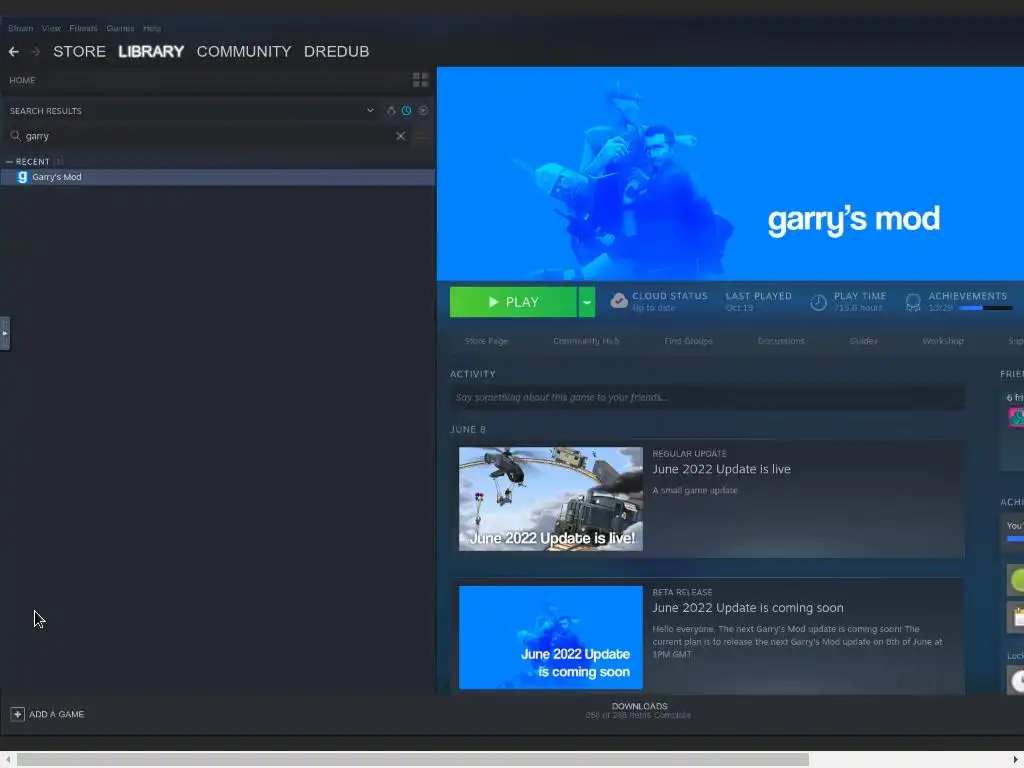Image resolution: width=1024 pixels, height=768 pixels.
Task: Open the Workshop link
Action: click(942, 341)
